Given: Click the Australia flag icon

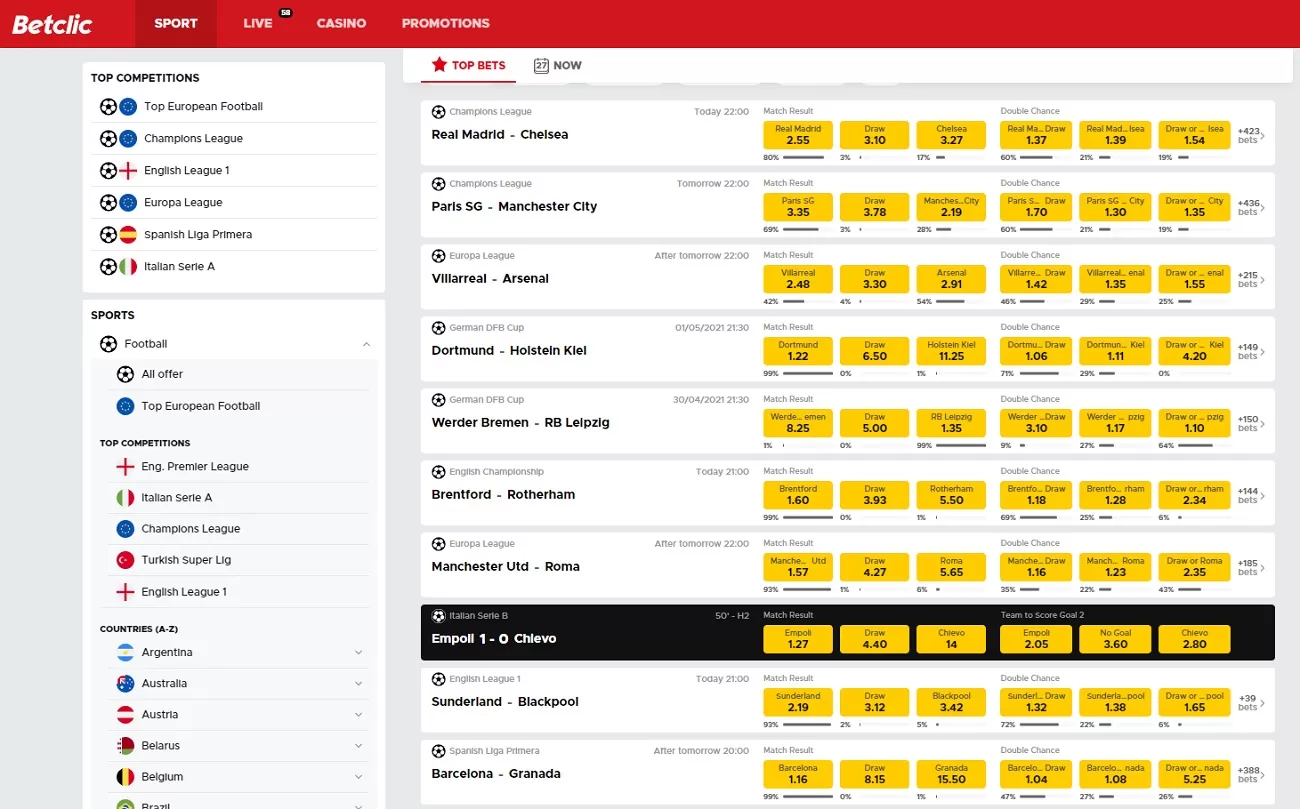Looking at the screenshot, I should (x=125, y=683).
